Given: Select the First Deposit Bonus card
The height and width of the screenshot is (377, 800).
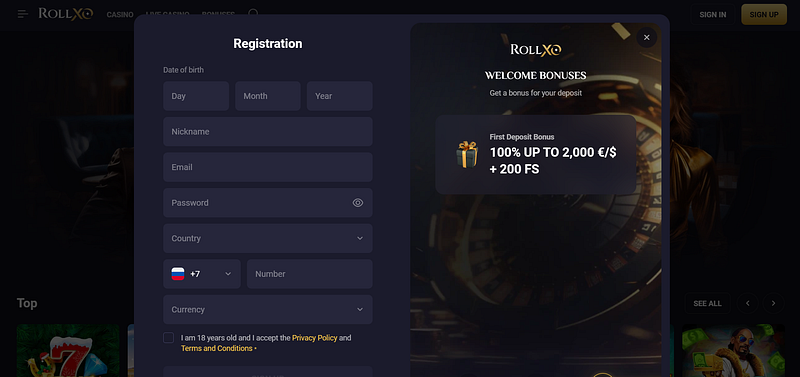Looking at the screenshot, I should point(536,155).
